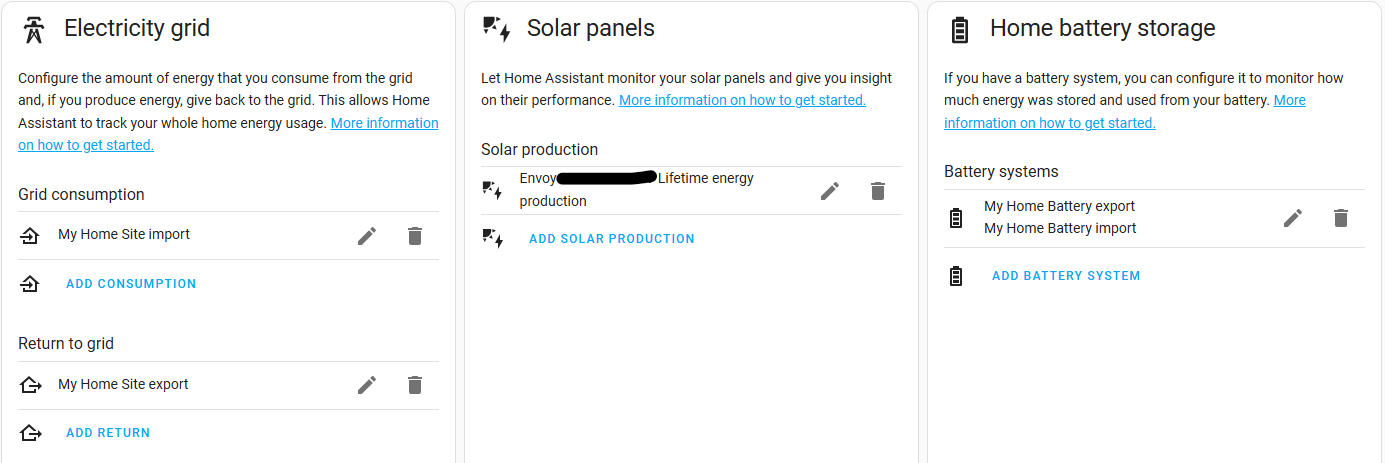Delete the My Home Site import entry
The height and width of the screenshot is (463, 1385).
(415, 236)
